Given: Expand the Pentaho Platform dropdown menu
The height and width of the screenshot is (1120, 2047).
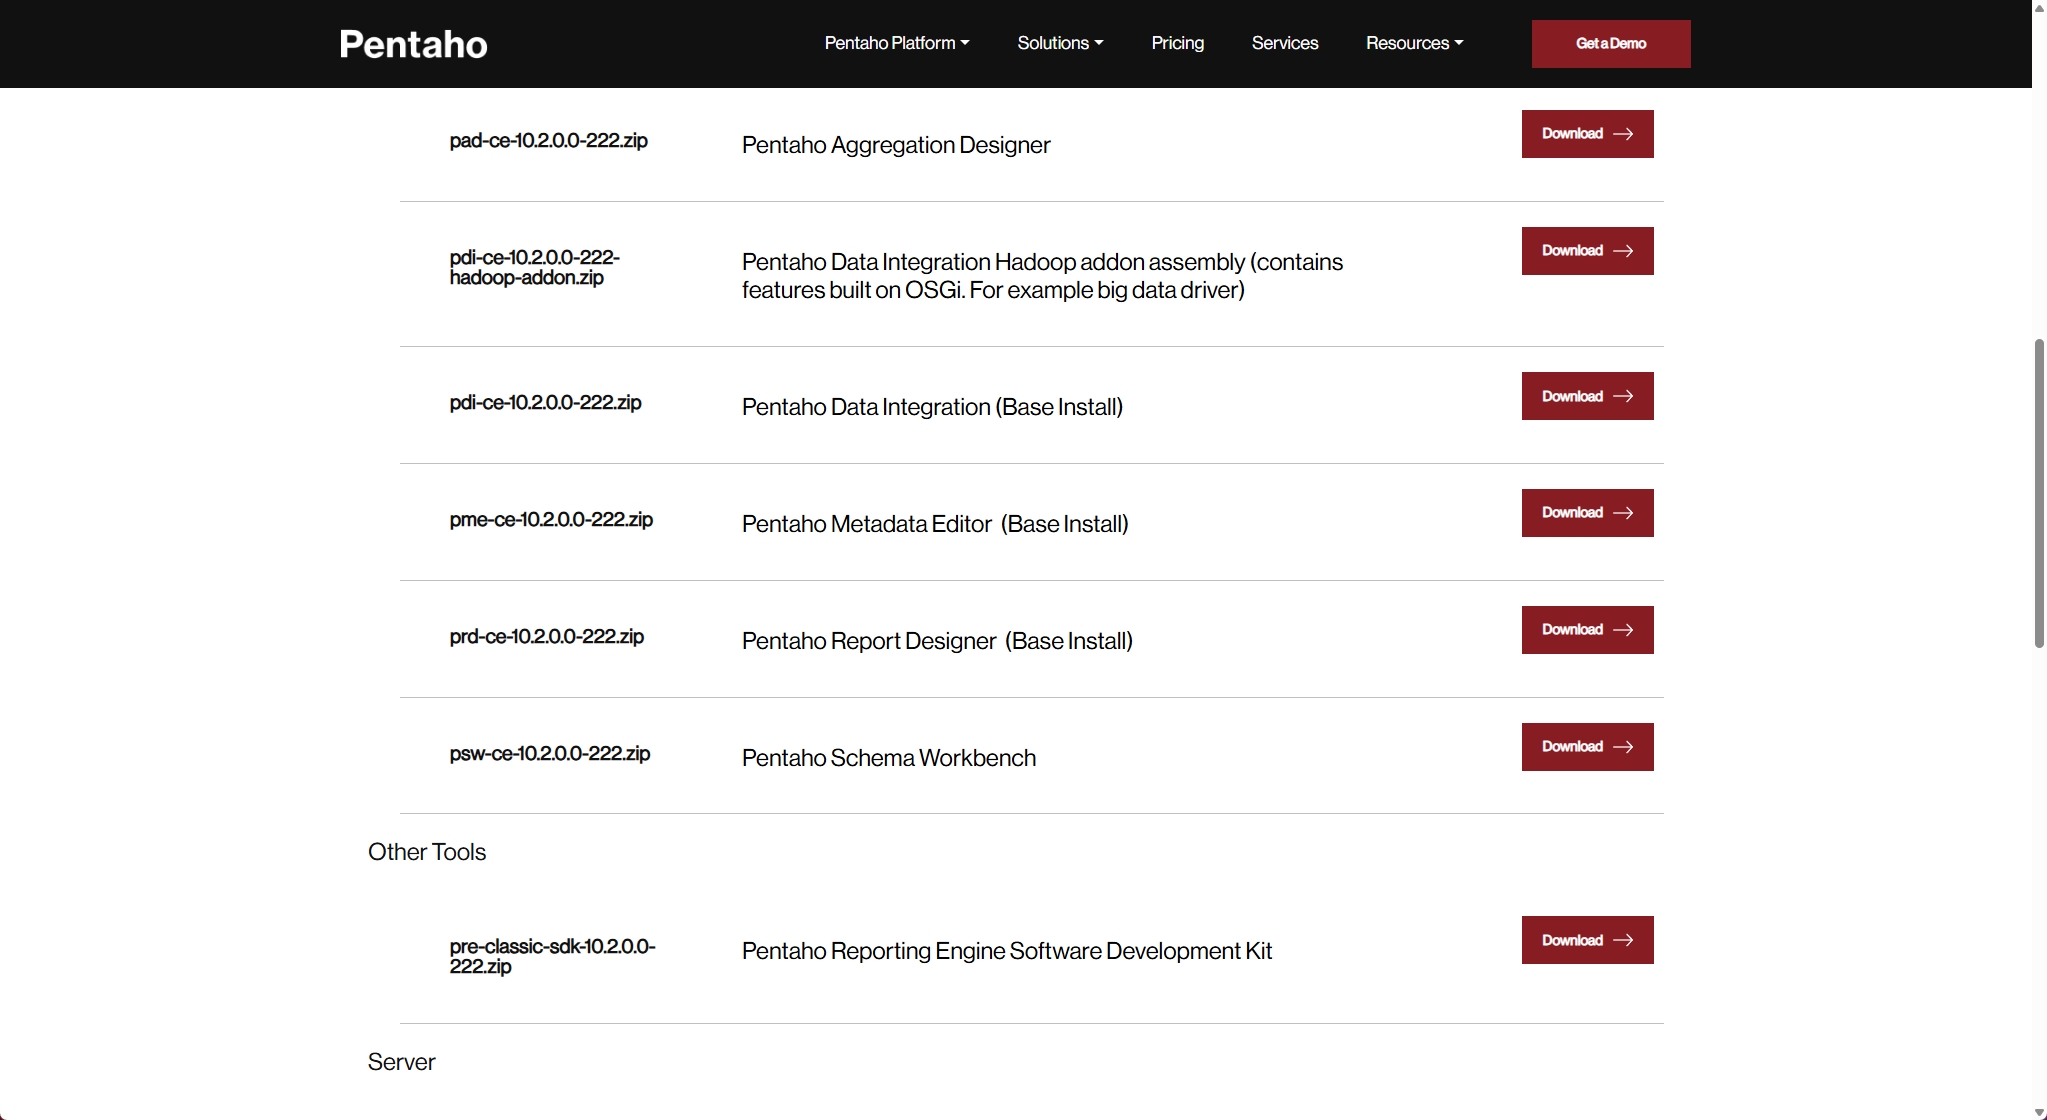Looking at the screenshot, I should (x=896, y=43).
